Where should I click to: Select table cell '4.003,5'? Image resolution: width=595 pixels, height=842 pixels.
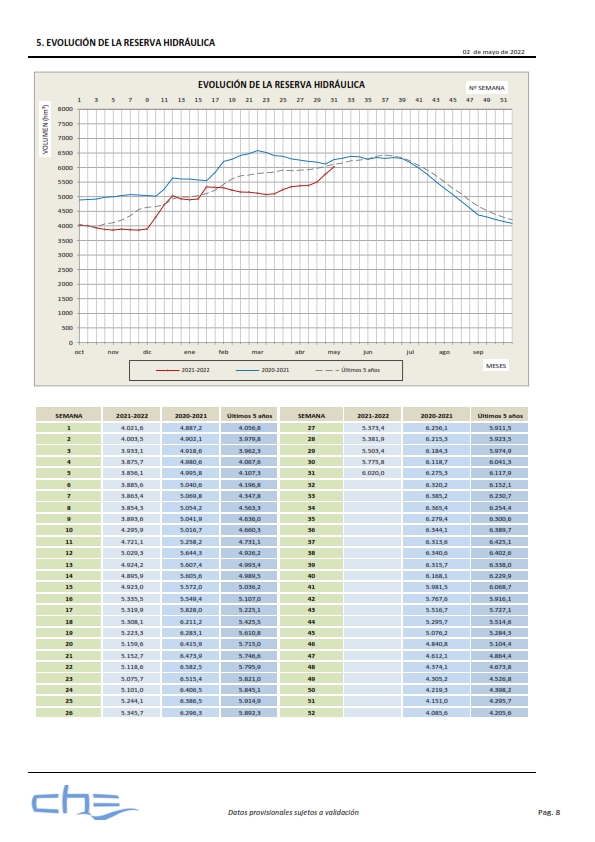(x=132, y=439)
